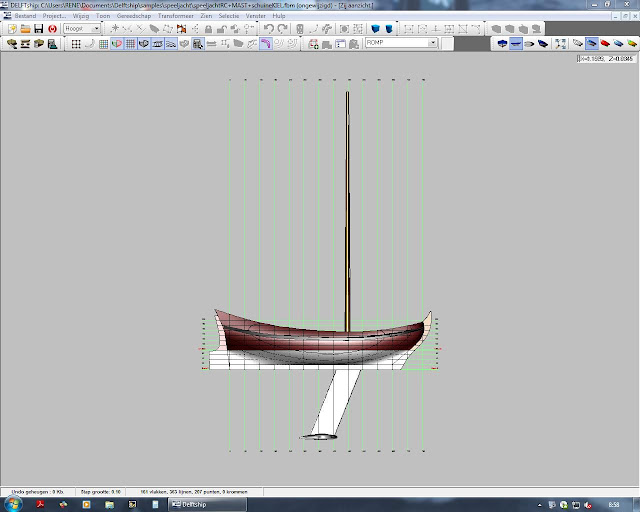Image resolution: width=640 pixels, height=512 pixels.
Task: Click the padlock lock points icon
Action: click(x=208, y=29)
